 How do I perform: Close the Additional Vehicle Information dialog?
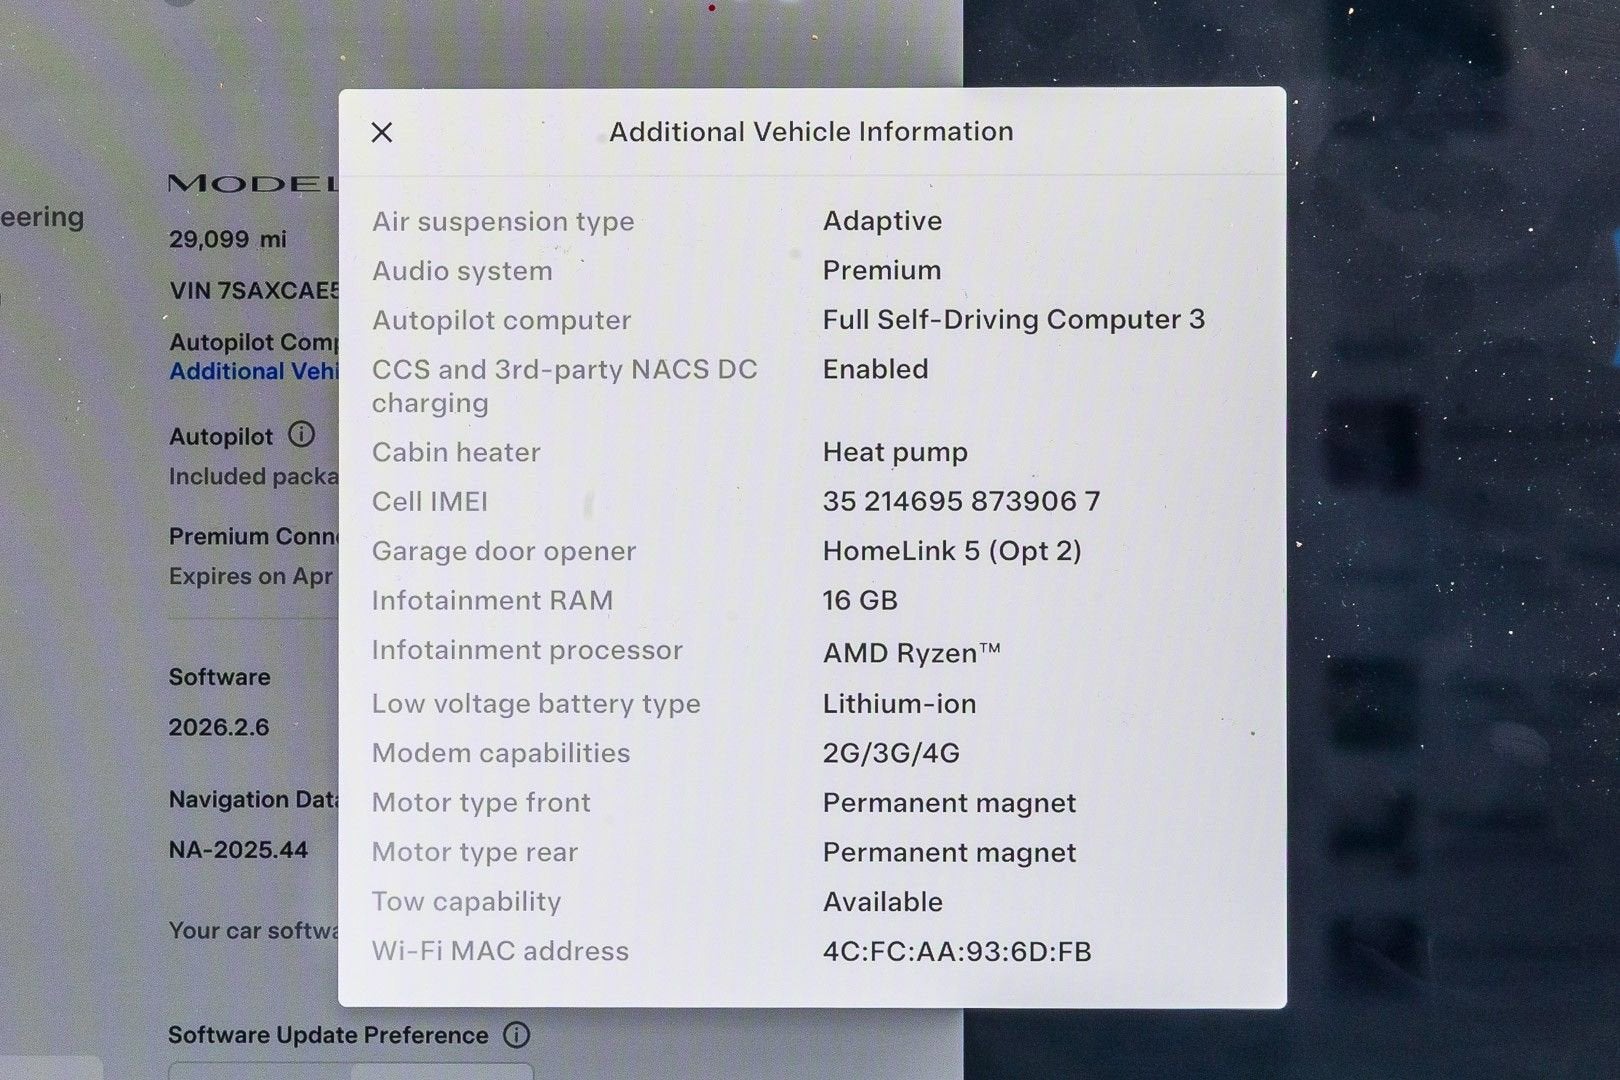pos(381,131)
